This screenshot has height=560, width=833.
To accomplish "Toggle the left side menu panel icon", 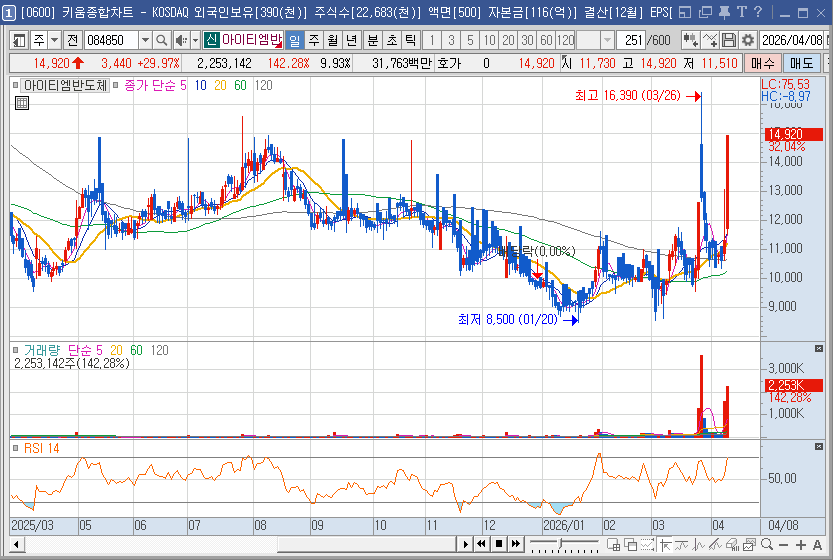I will coord(19,40).
